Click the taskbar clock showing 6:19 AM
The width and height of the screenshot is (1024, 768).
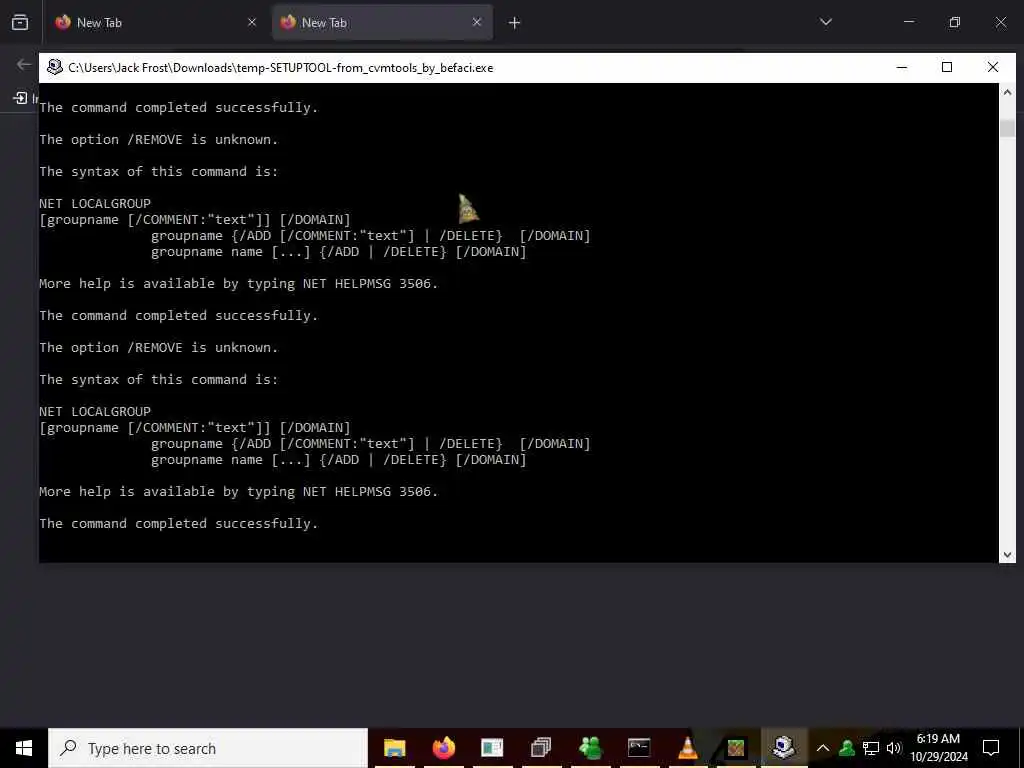(938, 748)
